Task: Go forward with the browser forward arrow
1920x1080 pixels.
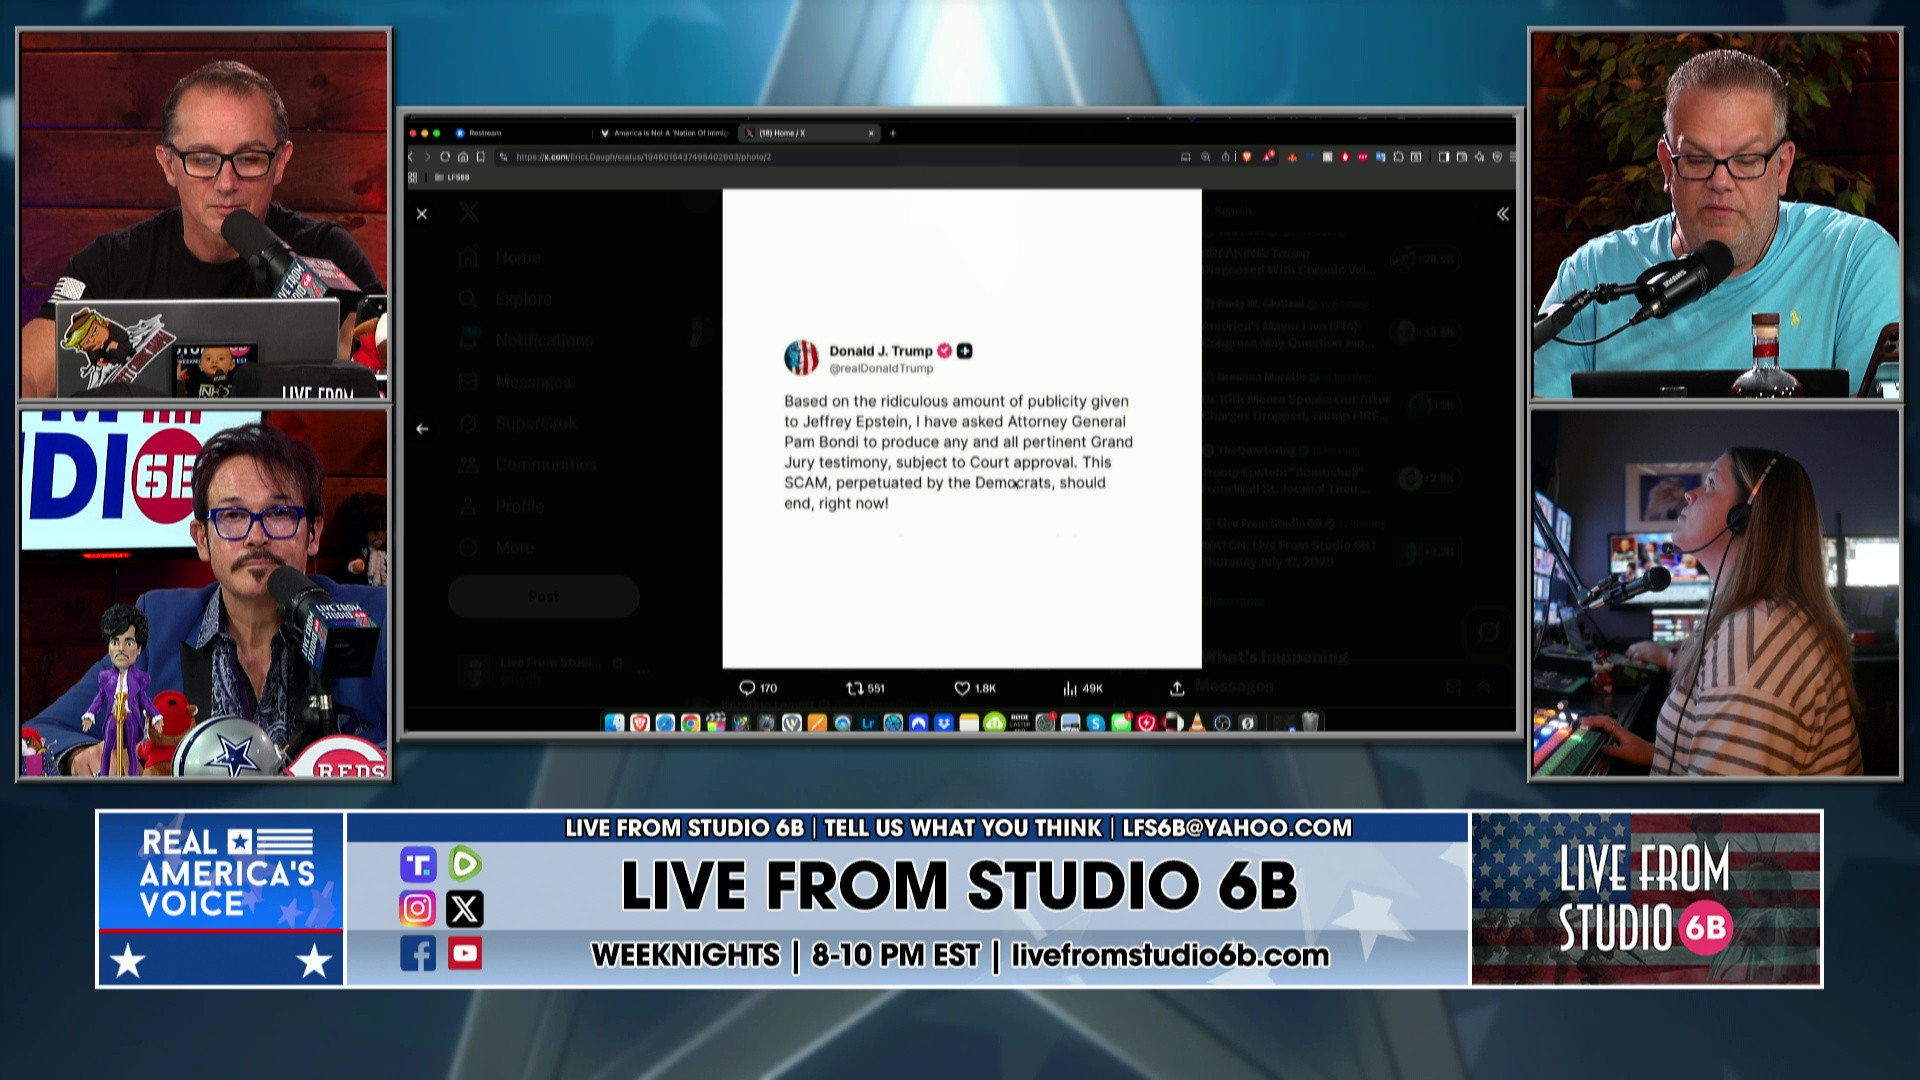Action: [427, 157]
